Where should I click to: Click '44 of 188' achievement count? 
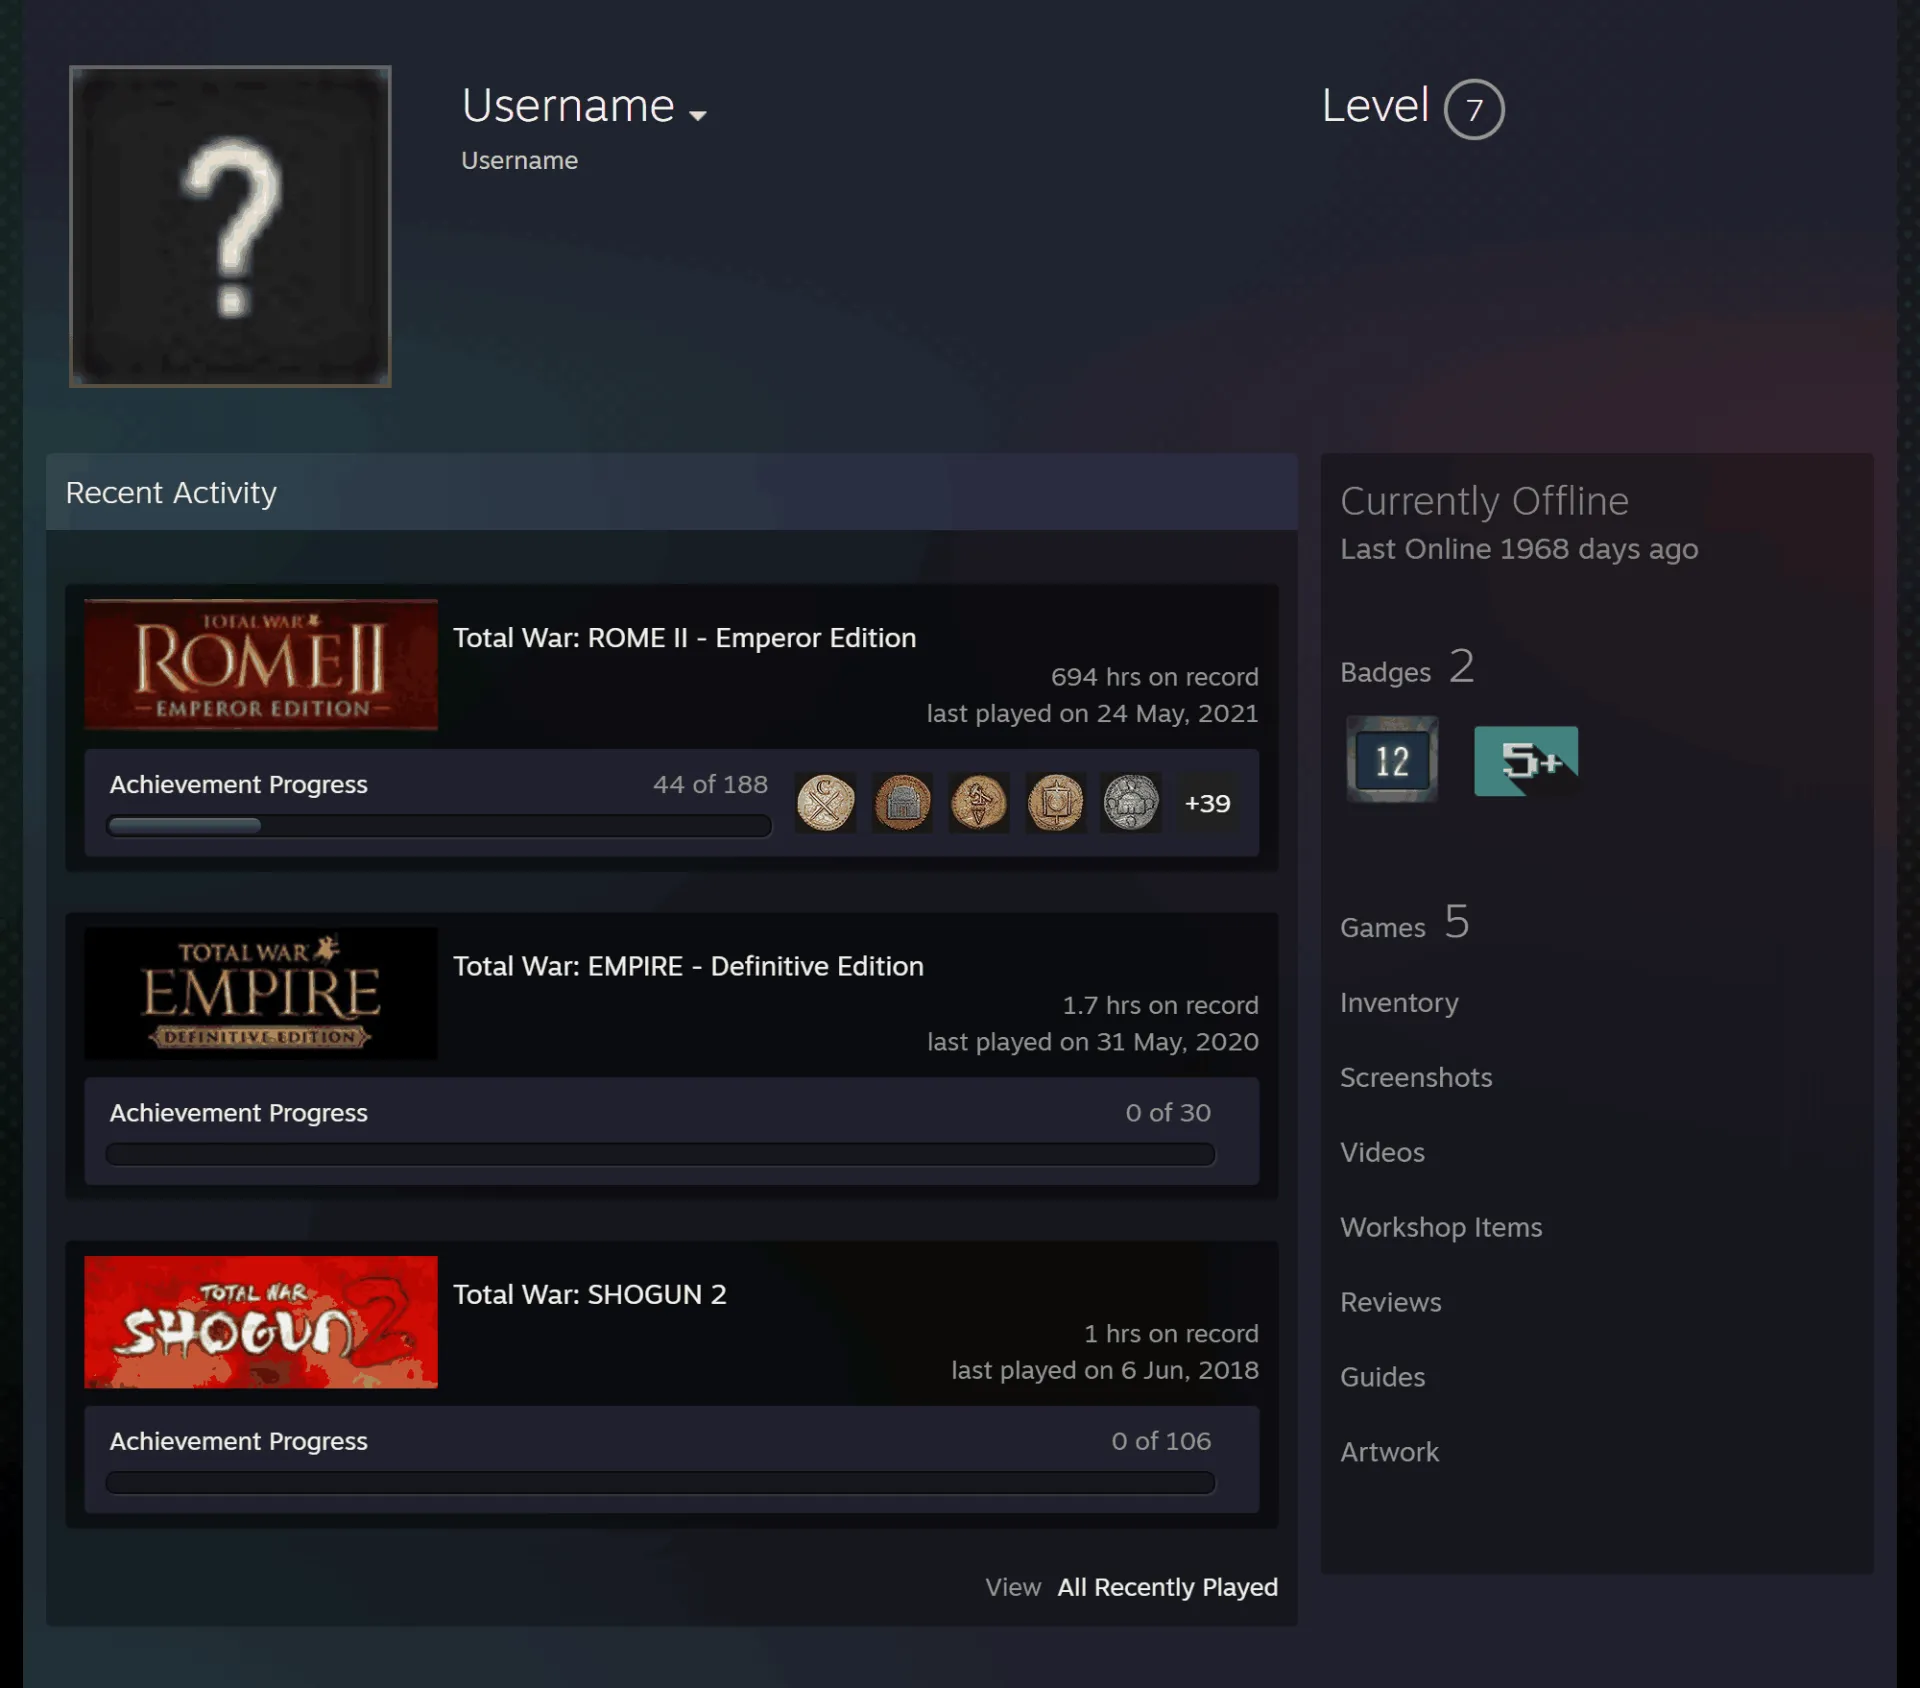710,785
